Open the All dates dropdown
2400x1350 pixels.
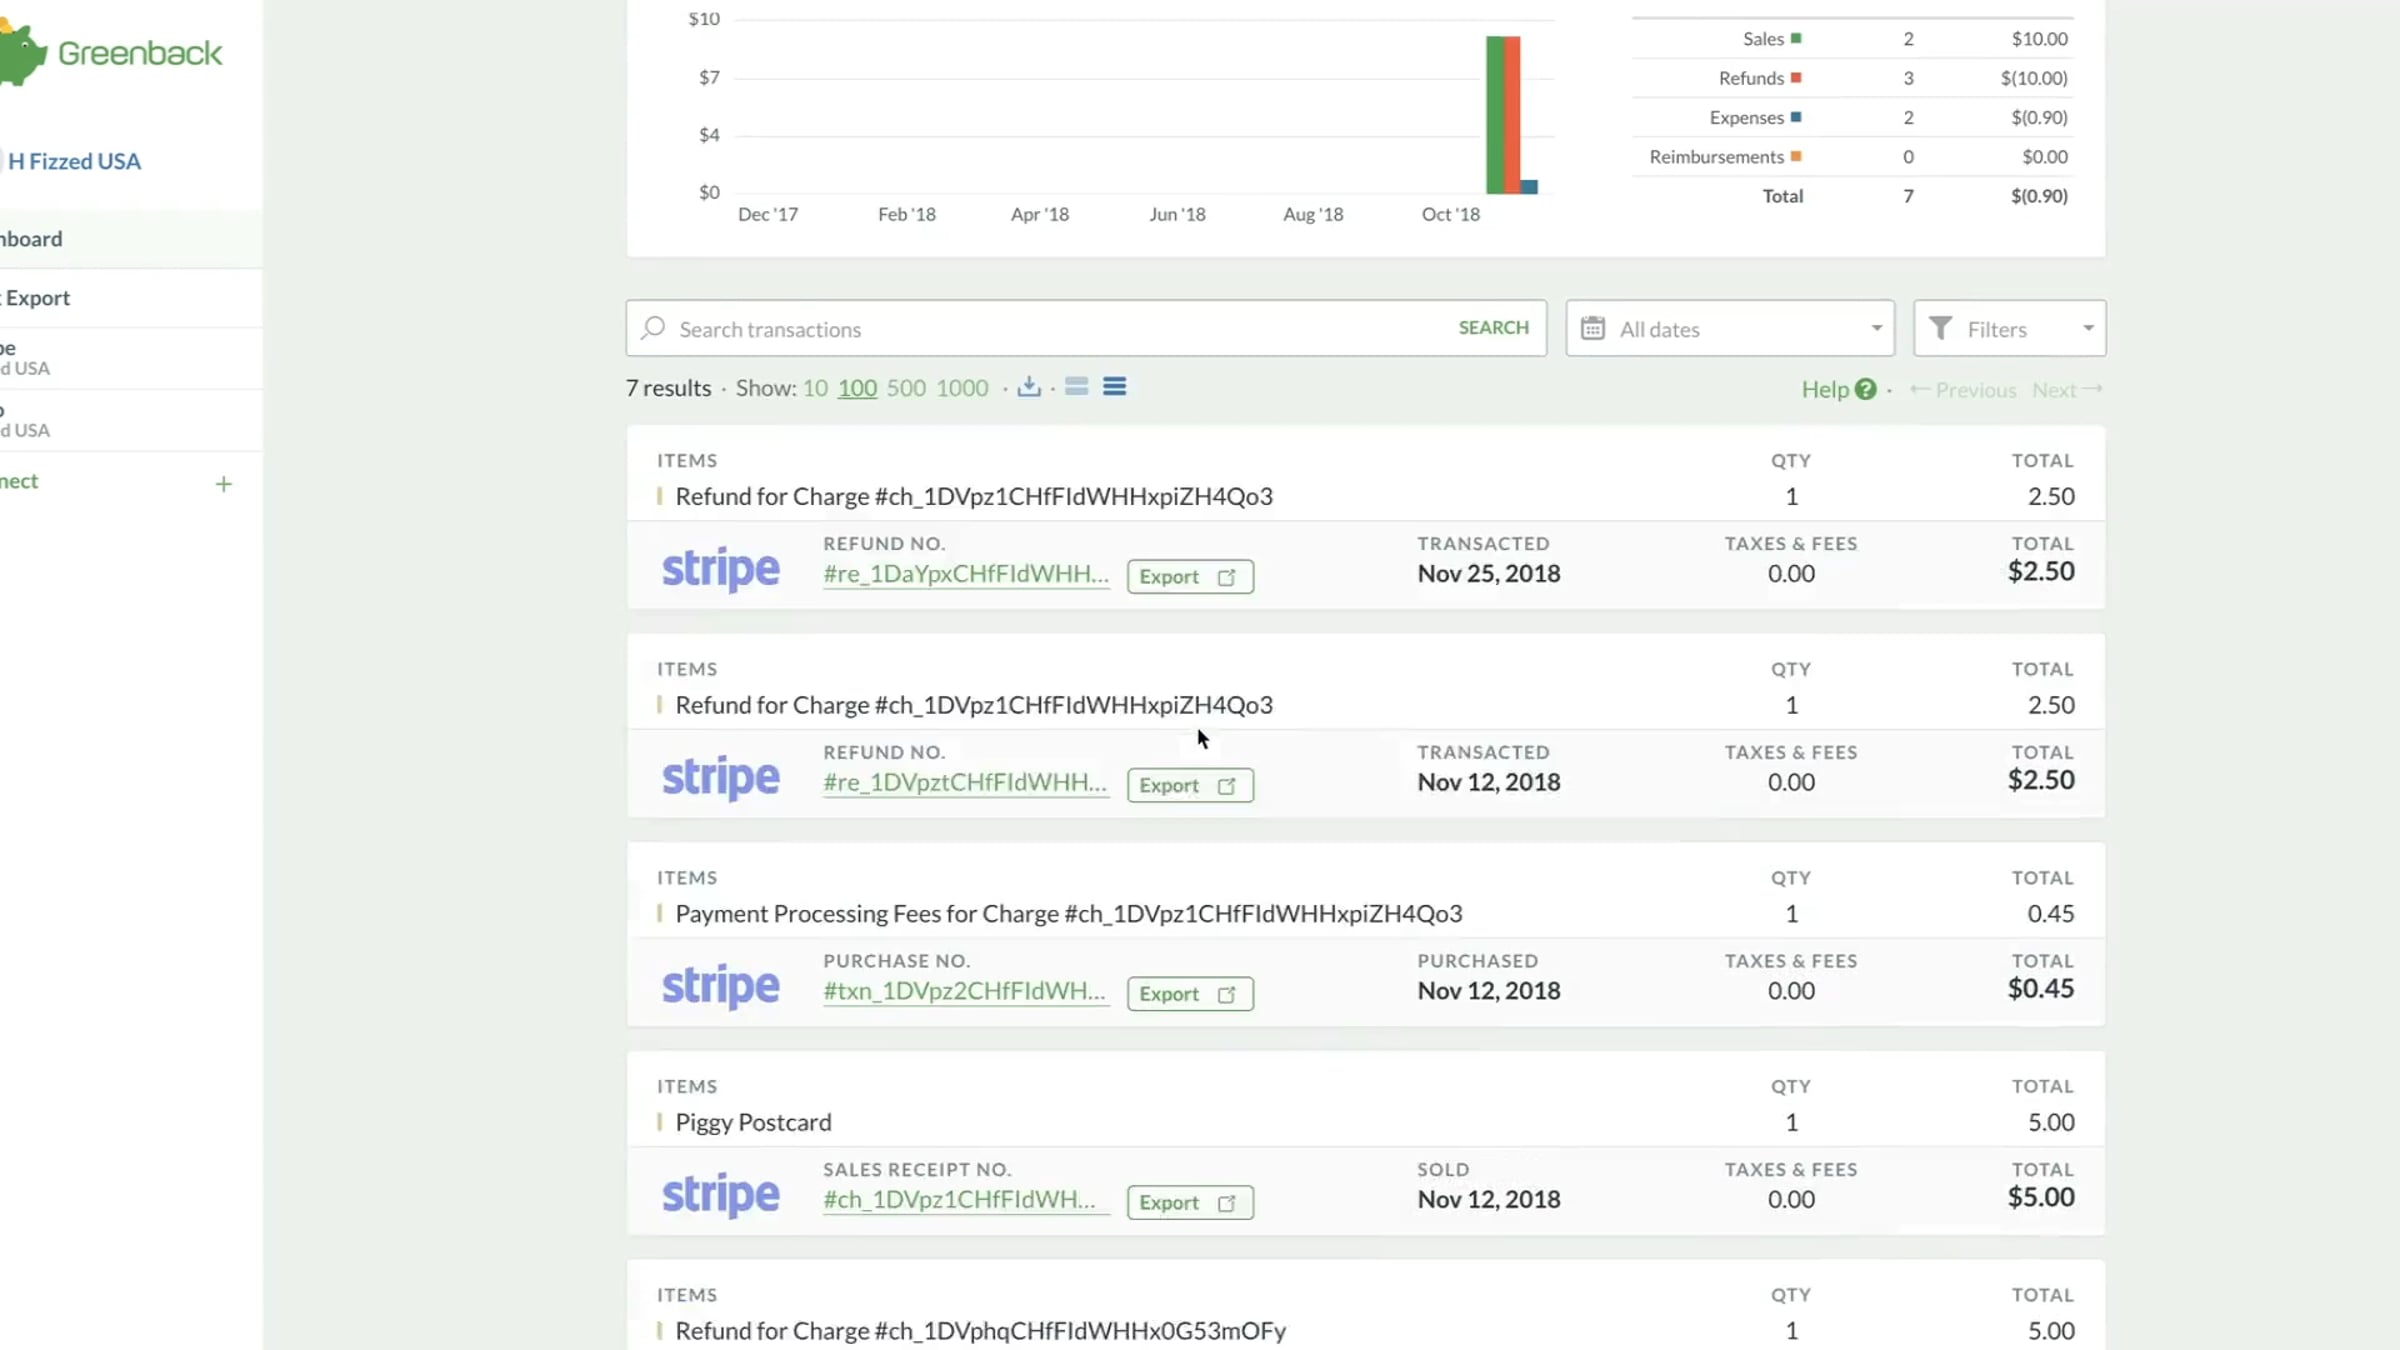coord(1730,328)
